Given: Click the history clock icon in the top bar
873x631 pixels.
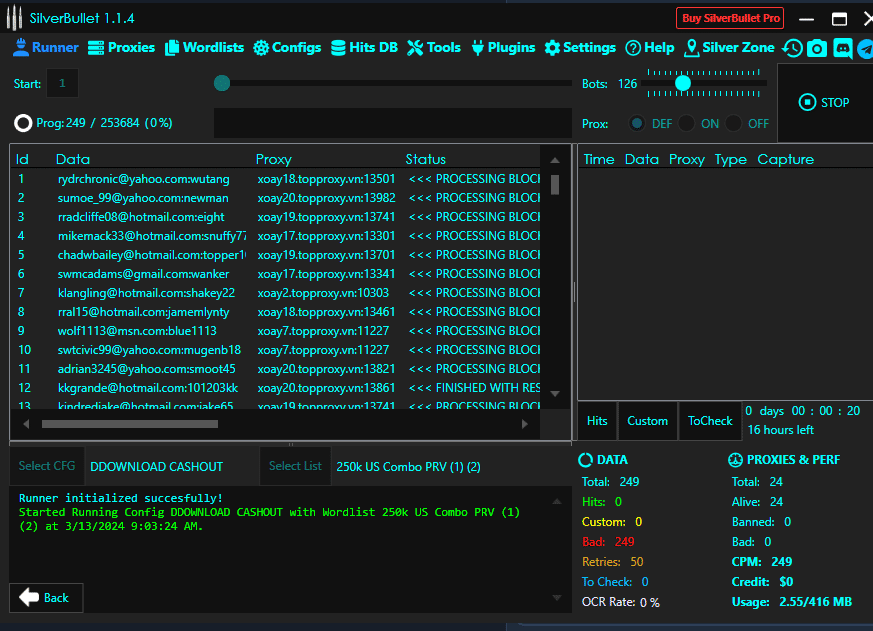Looking at the screenshot, I should tap(792, 48).
